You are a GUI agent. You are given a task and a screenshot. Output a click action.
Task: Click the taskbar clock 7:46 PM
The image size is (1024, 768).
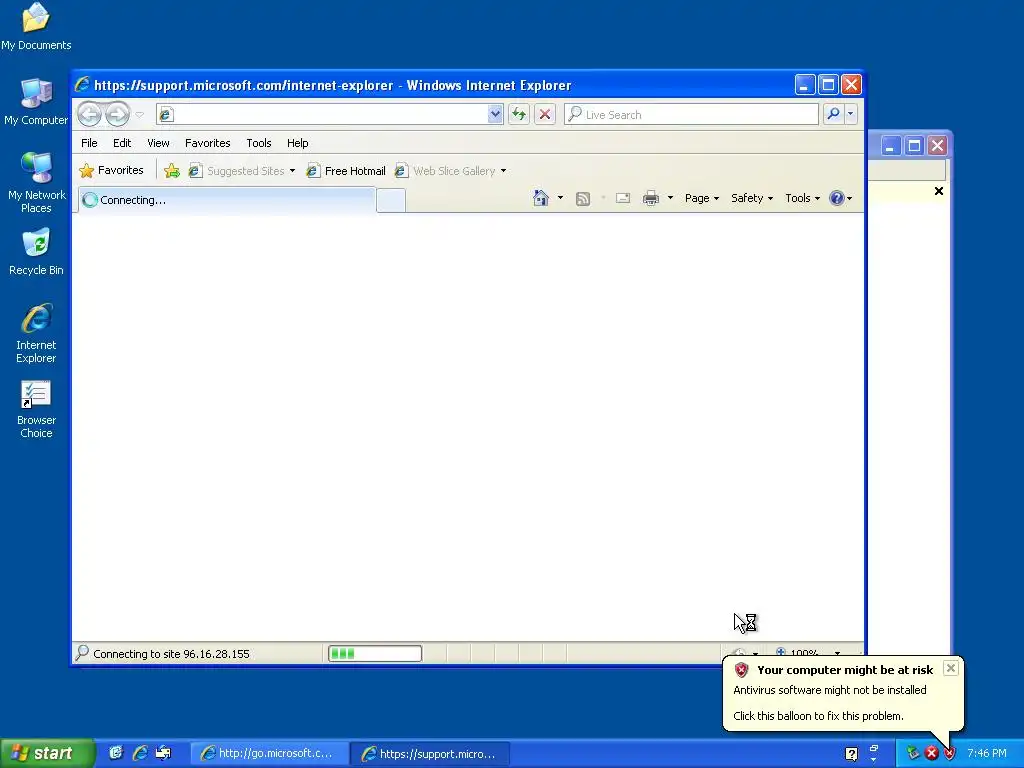pos(987,754)
